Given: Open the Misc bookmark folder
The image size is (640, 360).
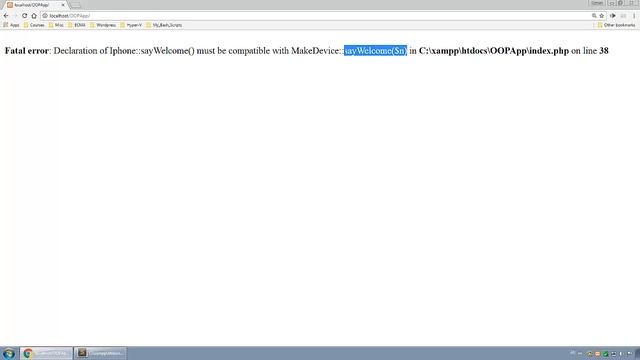Looking at the screenshot, I should tap(56, 25).
